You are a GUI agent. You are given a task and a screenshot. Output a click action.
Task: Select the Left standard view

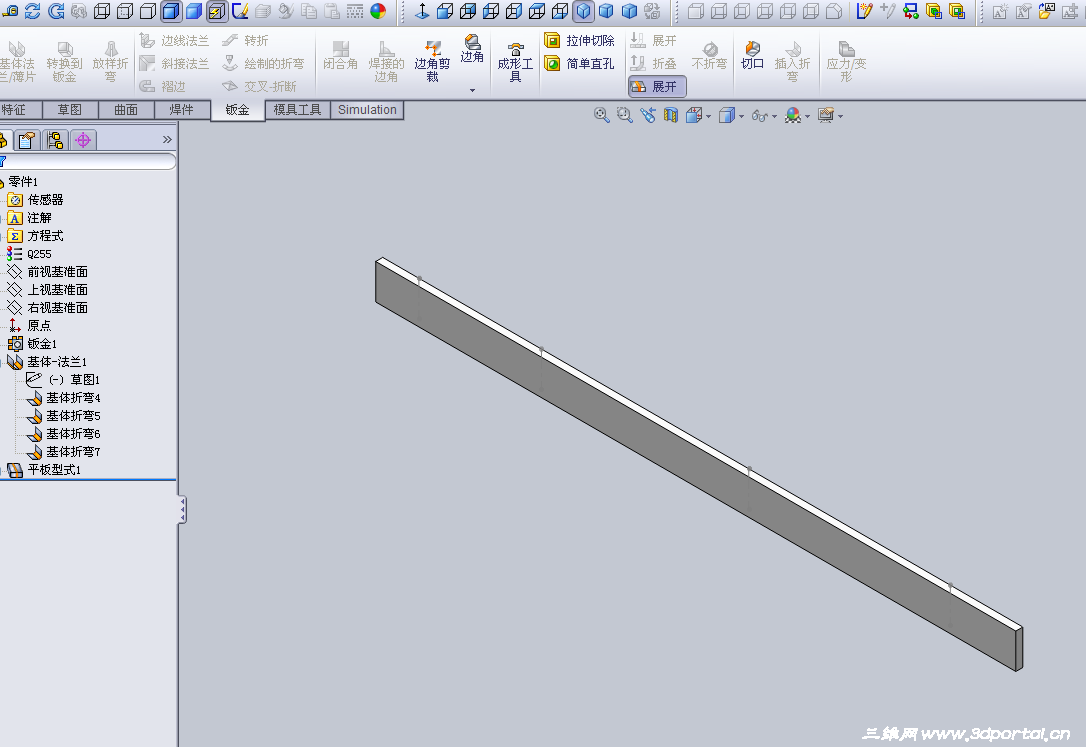click(491, 11)
